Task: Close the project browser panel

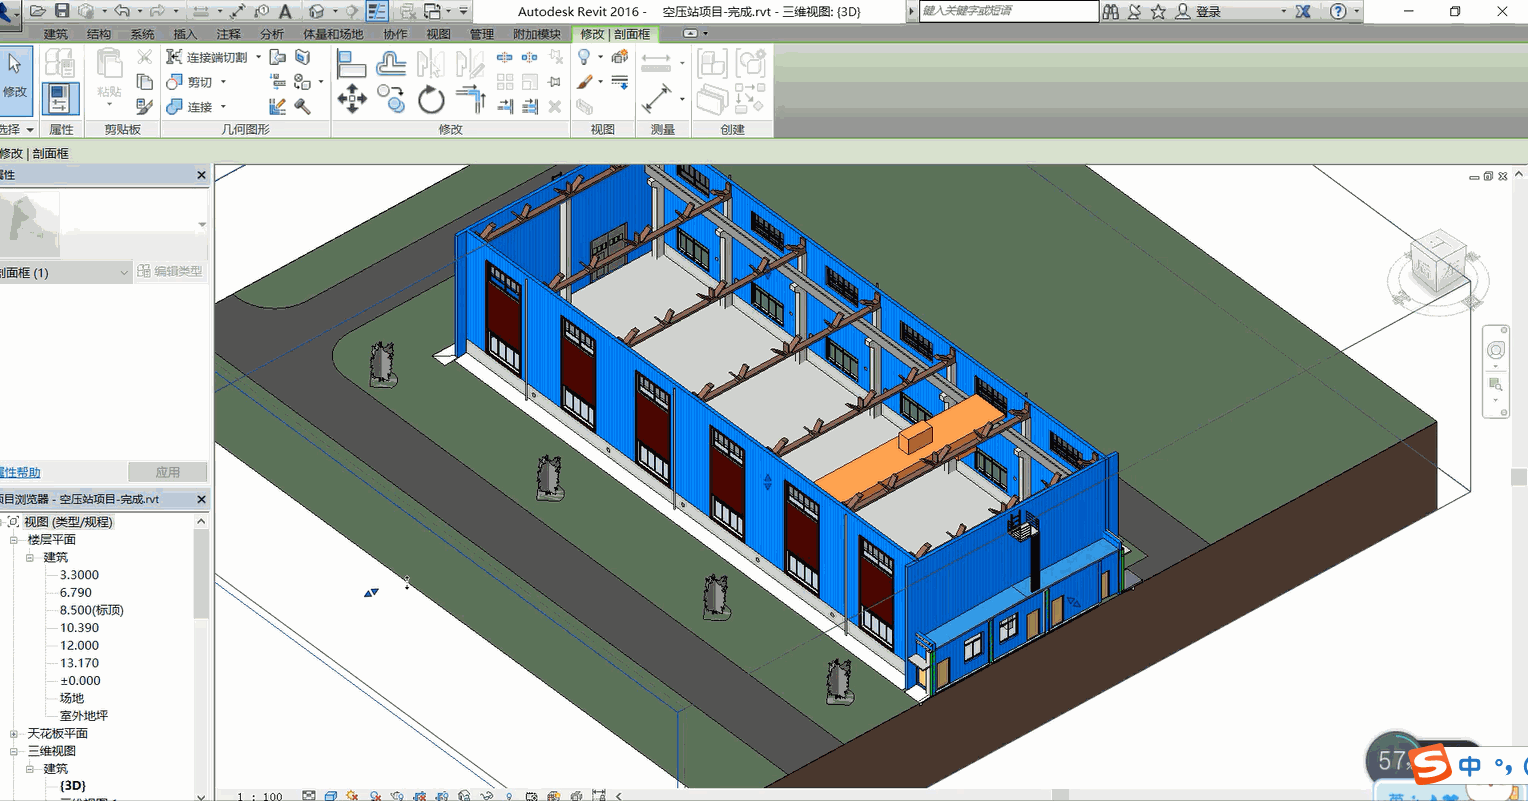Action: 201,499
